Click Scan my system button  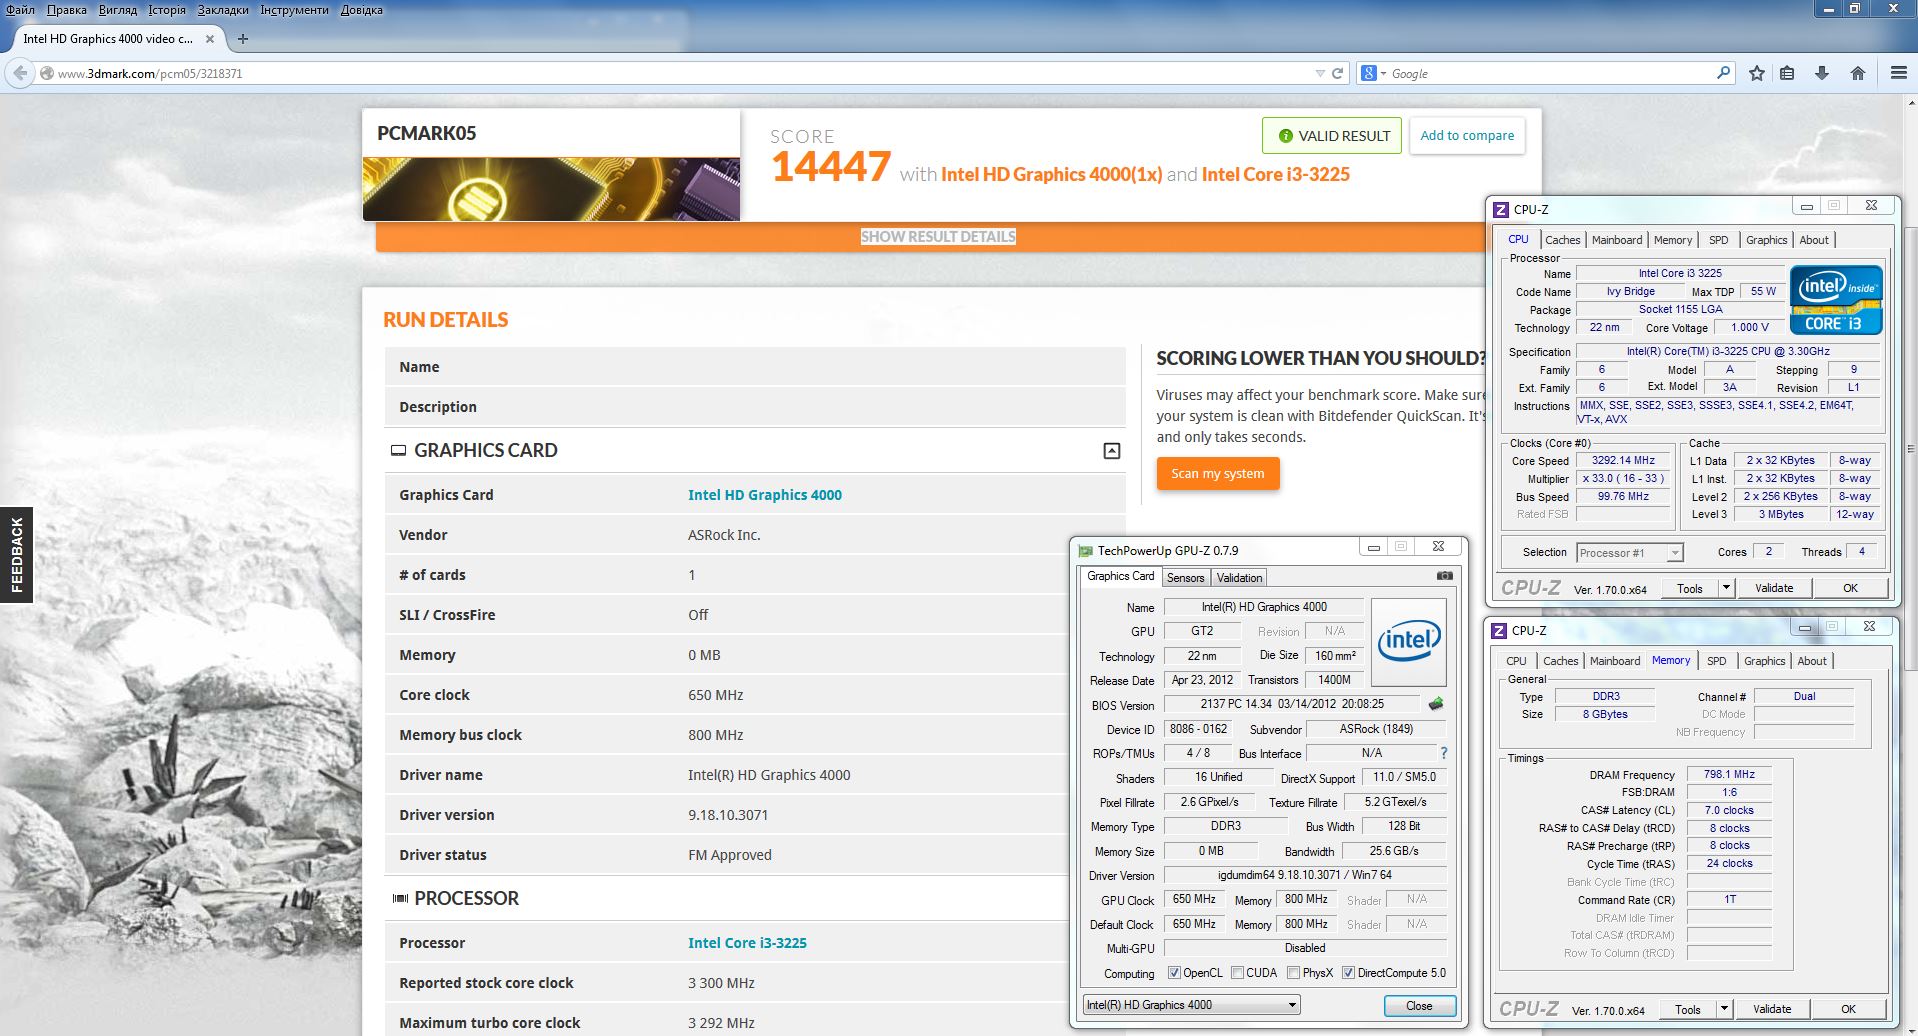tap(1218, 474)
